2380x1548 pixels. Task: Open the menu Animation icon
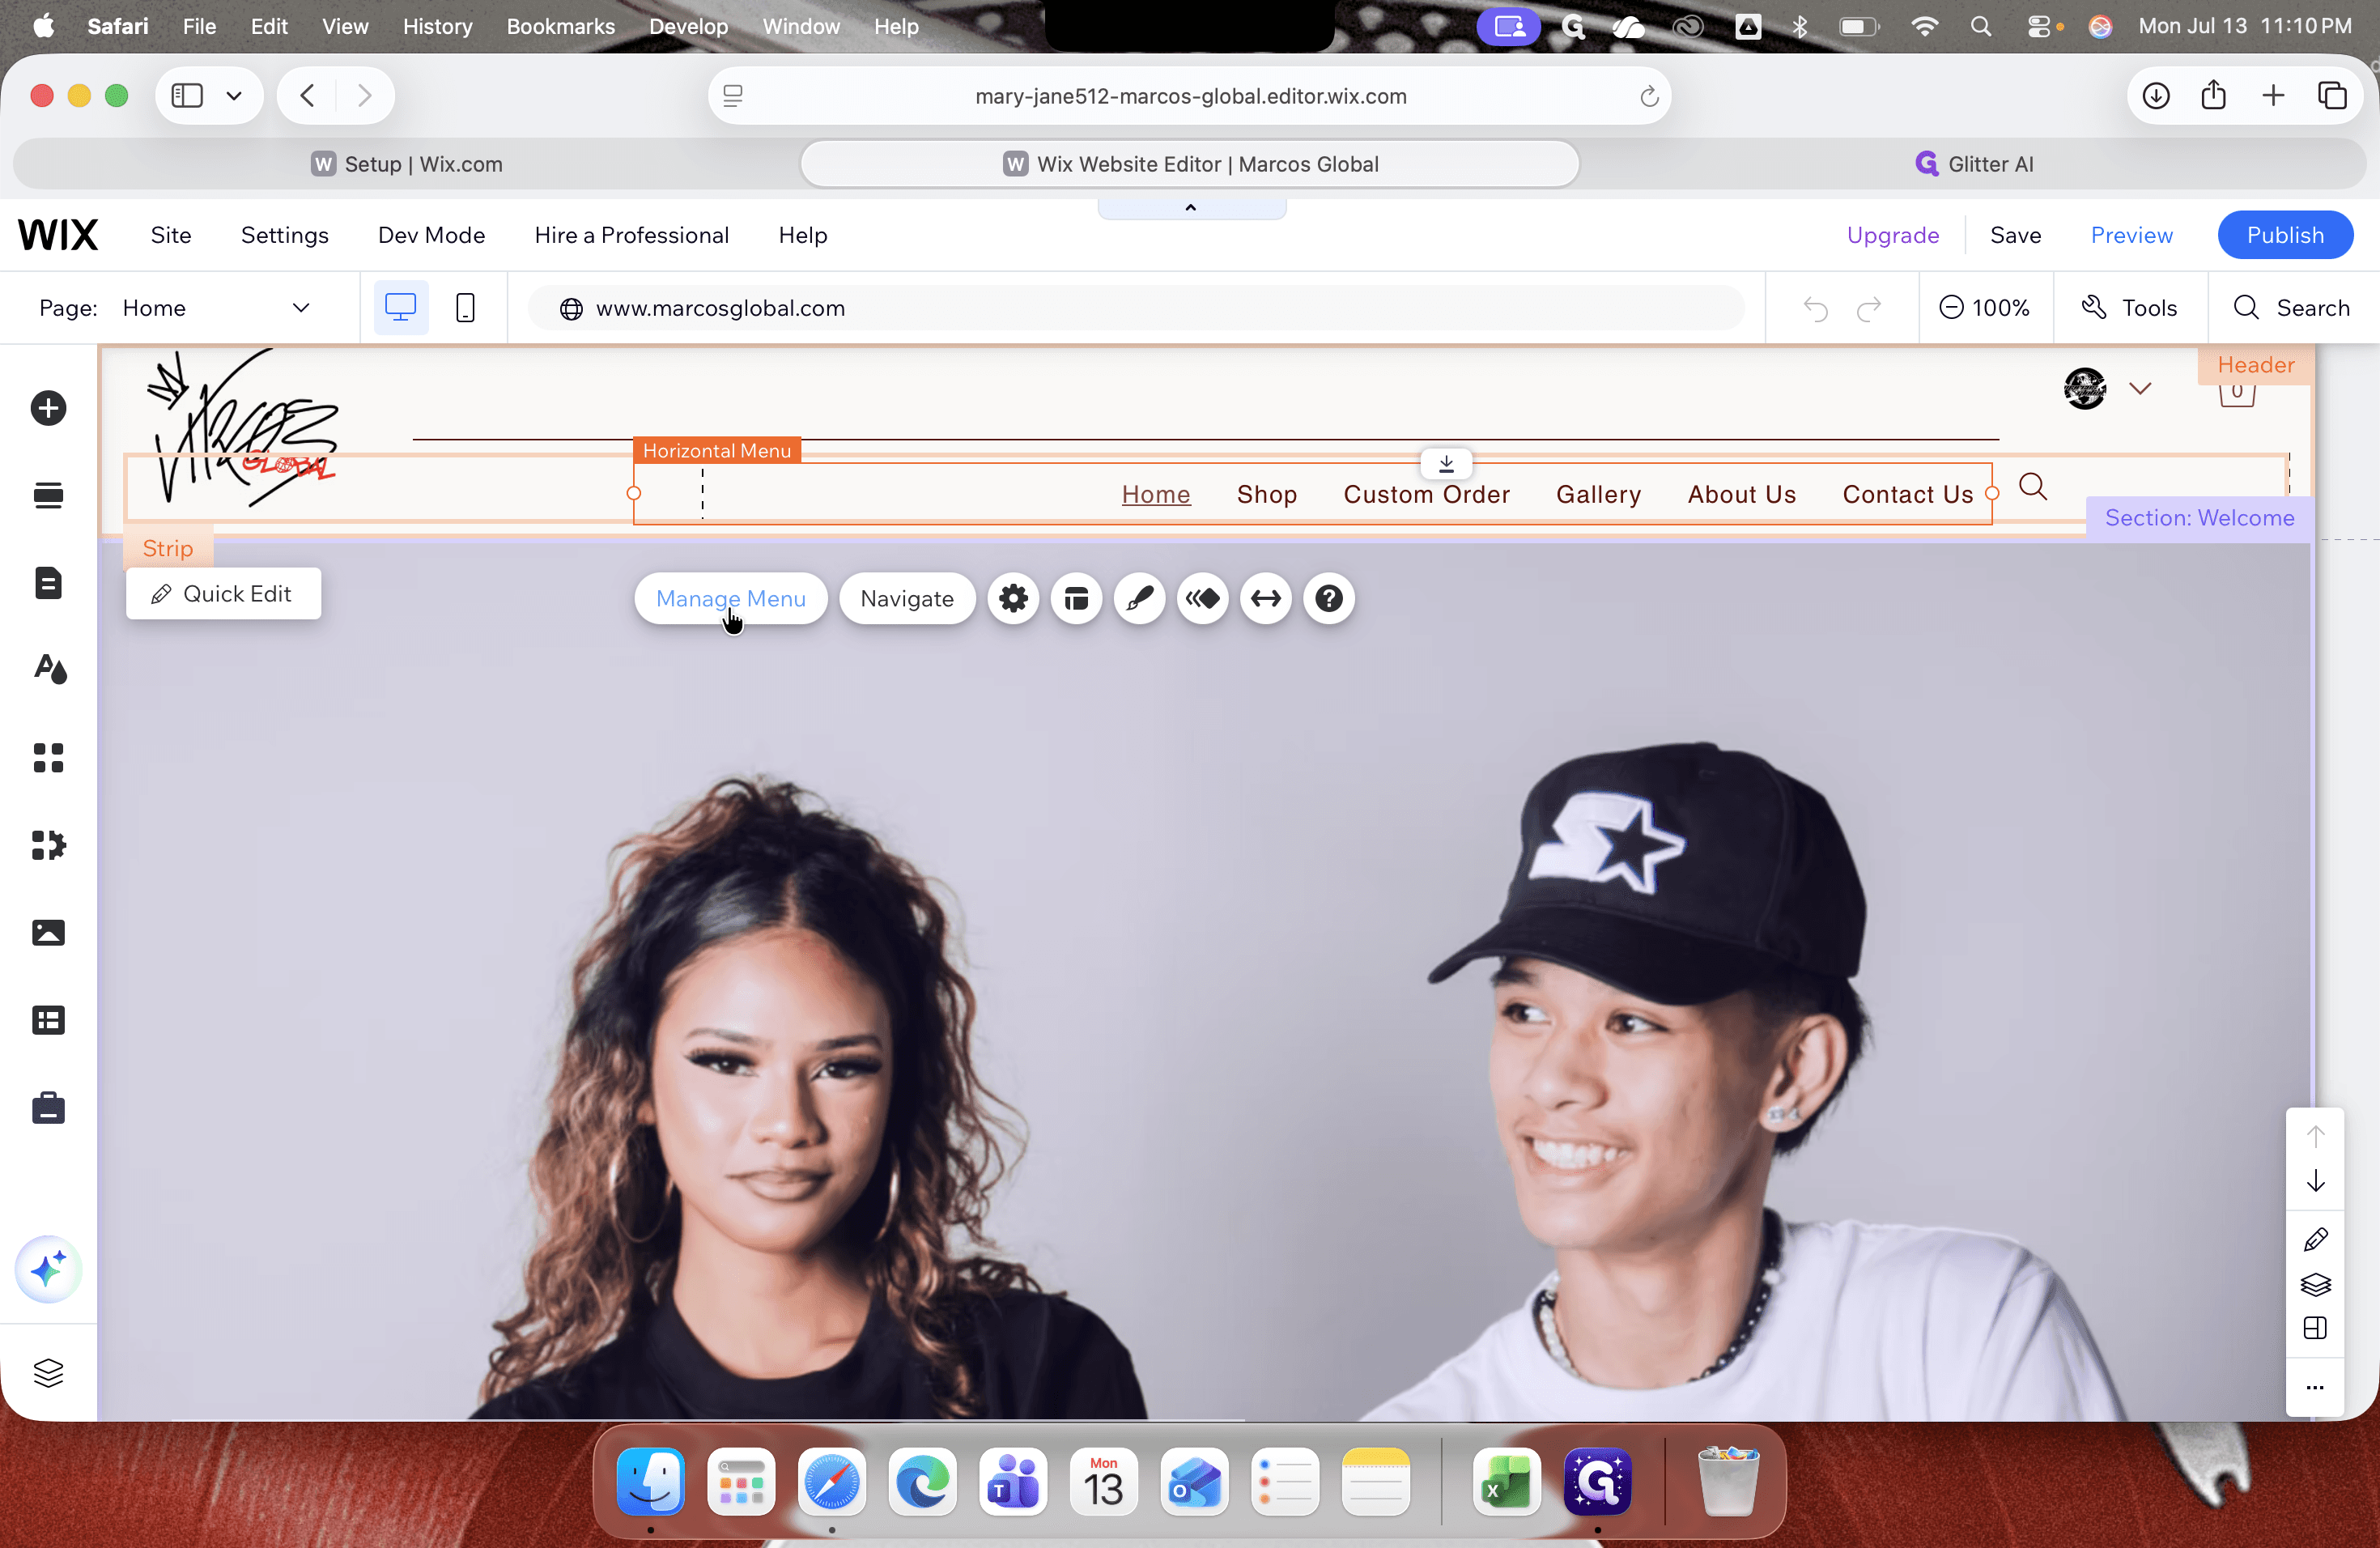1202,599
